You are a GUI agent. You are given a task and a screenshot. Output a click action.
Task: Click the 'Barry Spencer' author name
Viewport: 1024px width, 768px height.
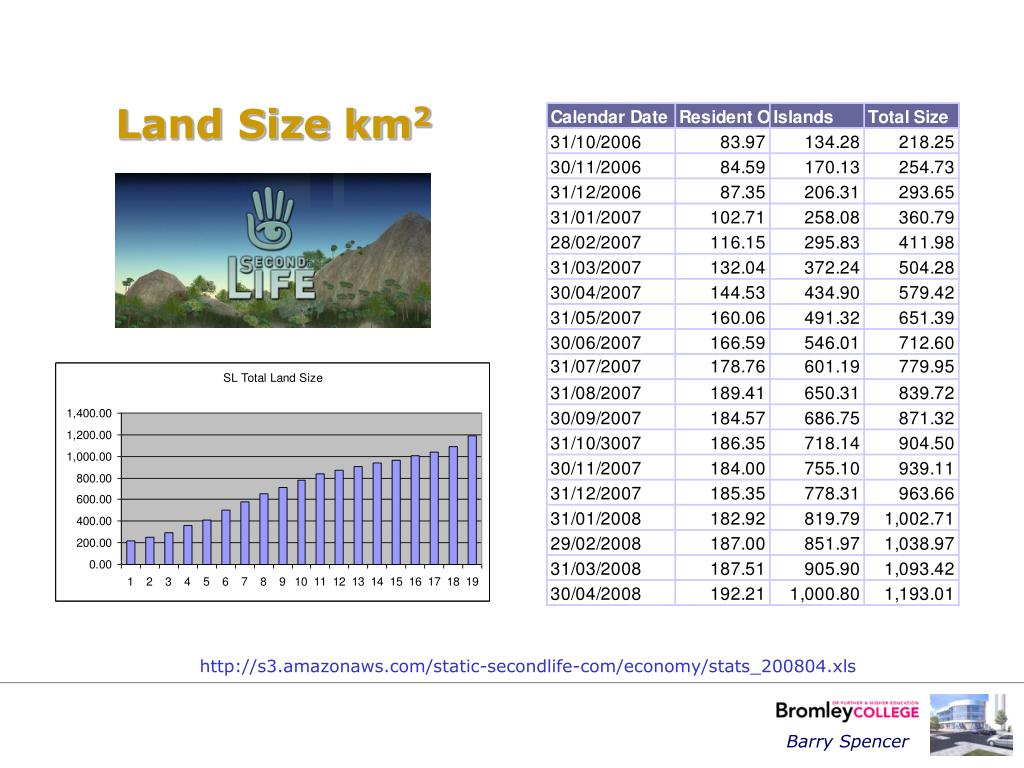(847, 742)
